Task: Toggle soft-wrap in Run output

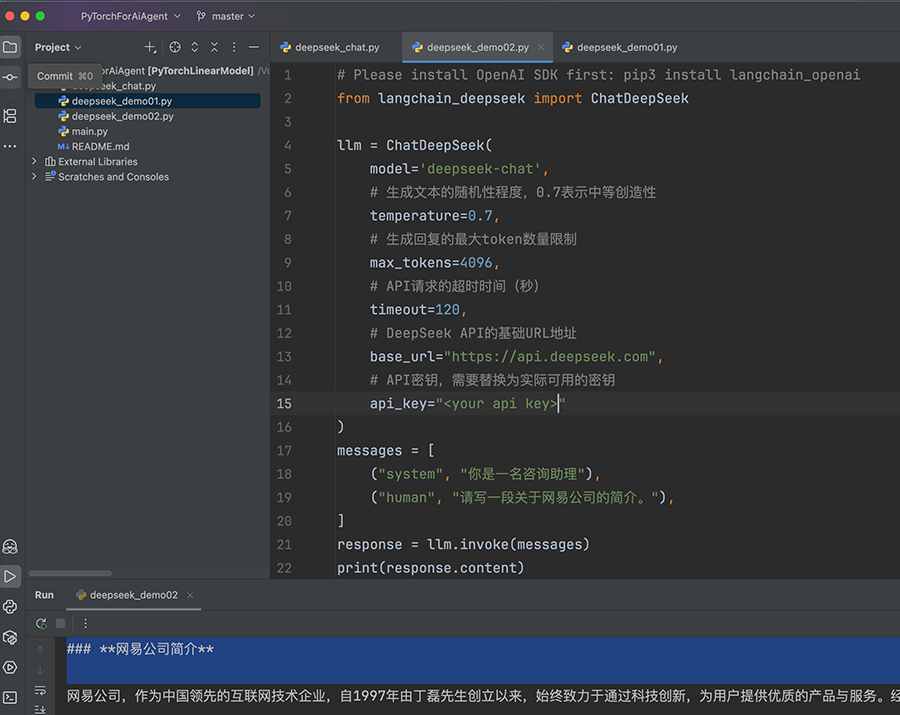Action: pyautogui.click(x=40, y=690)
